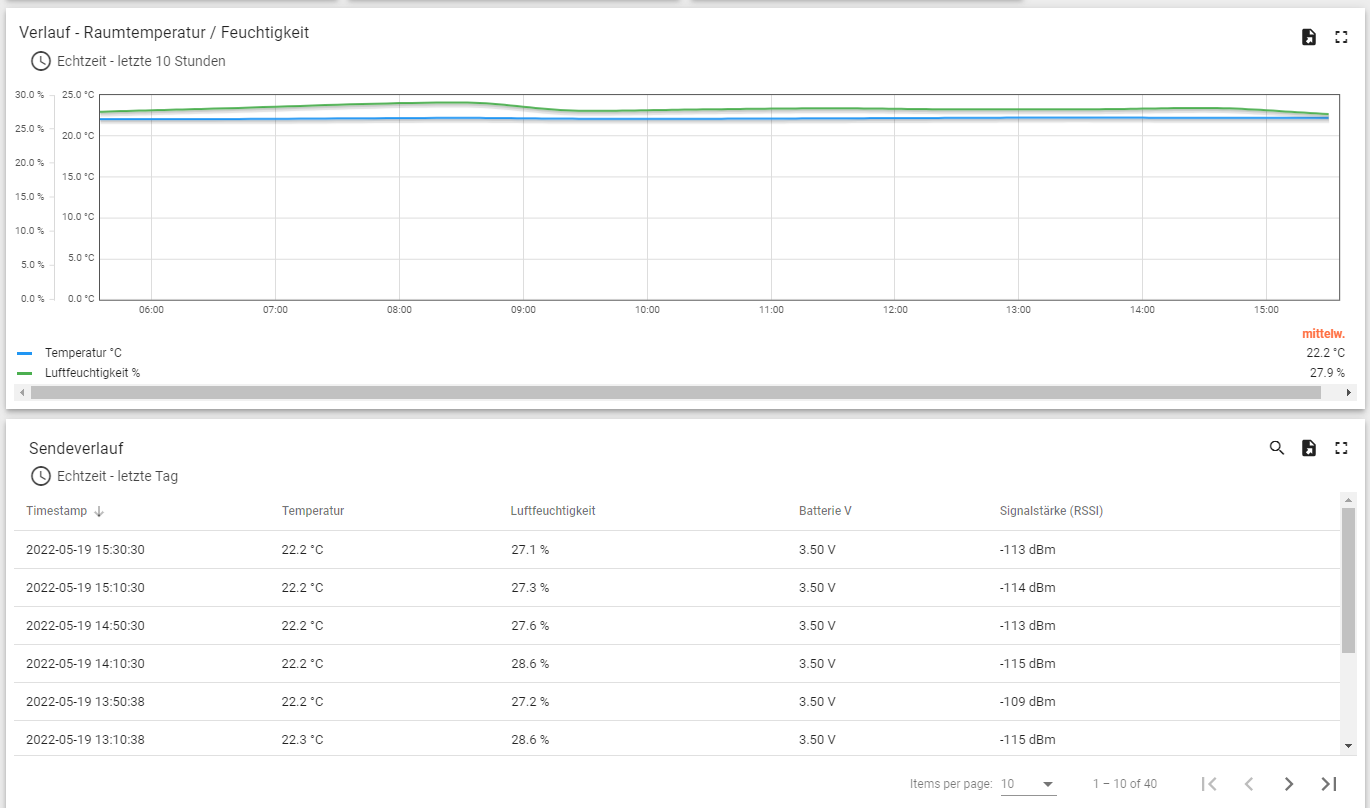Image resolution: width=1370 pixels, height=808 pixels.
Task: Click the chart legend horizontal scrollbar
Action: (675, 393)
